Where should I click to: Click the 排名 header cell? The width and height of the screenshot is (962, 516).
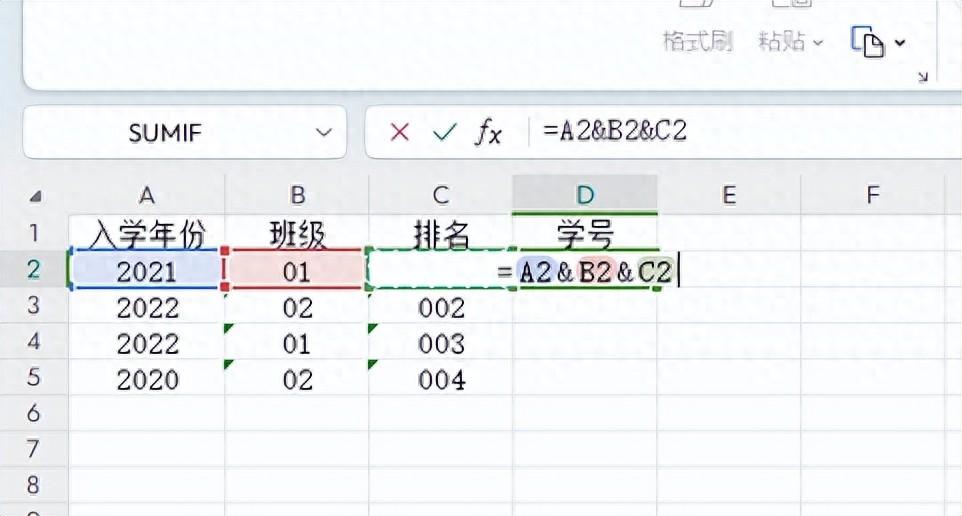click(x=441, y=233)
